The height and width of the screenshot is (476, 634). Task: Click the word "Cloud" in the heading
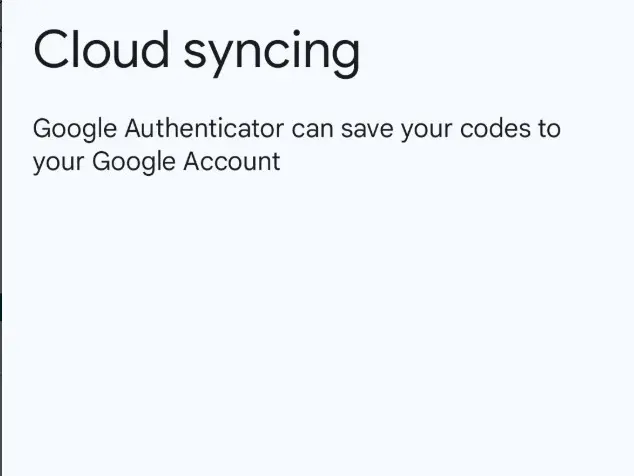(x=98, y=50)
